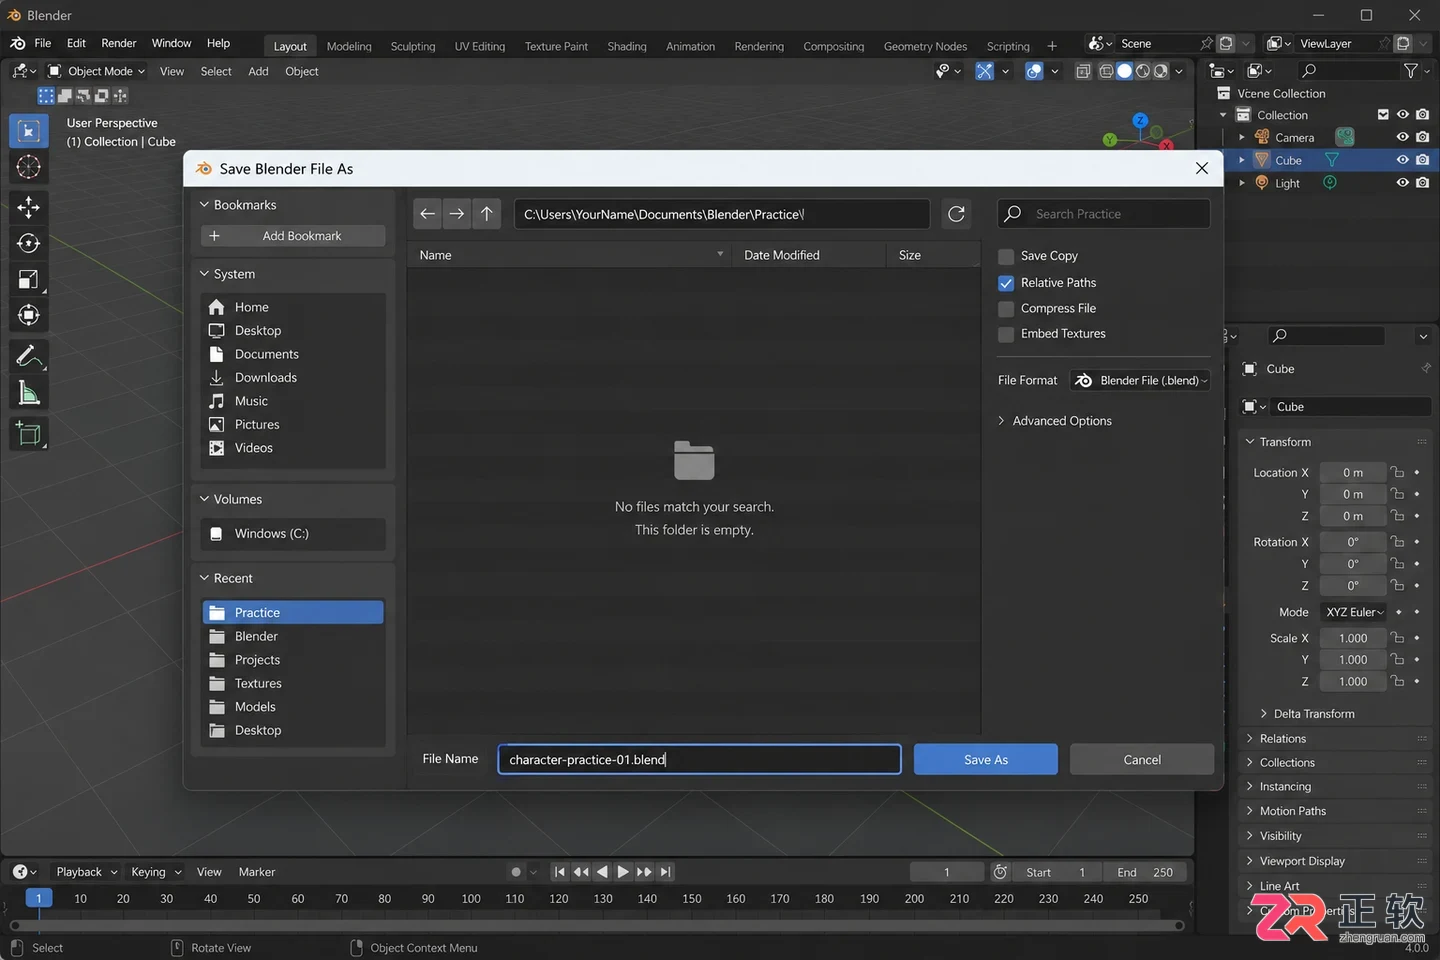Screen dimensions: 1440x960
Task: Select the Add Cube tool icon
Action: 29,433
